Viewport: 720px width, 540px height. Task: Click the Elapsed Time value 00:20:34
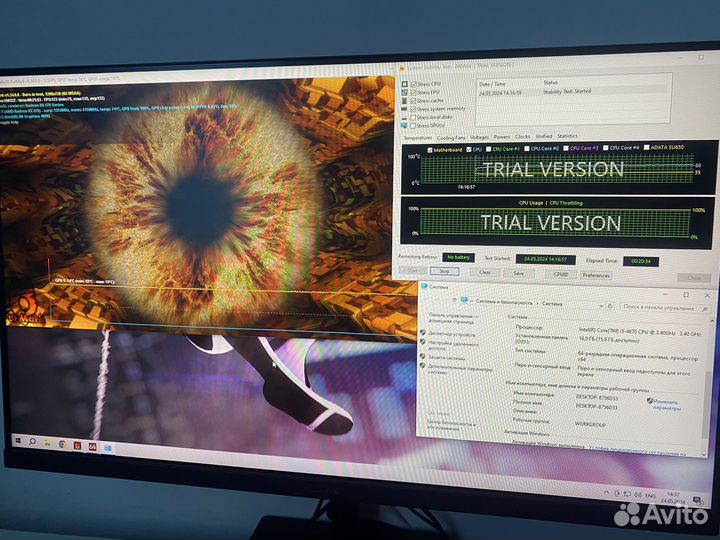click(641, 261)
